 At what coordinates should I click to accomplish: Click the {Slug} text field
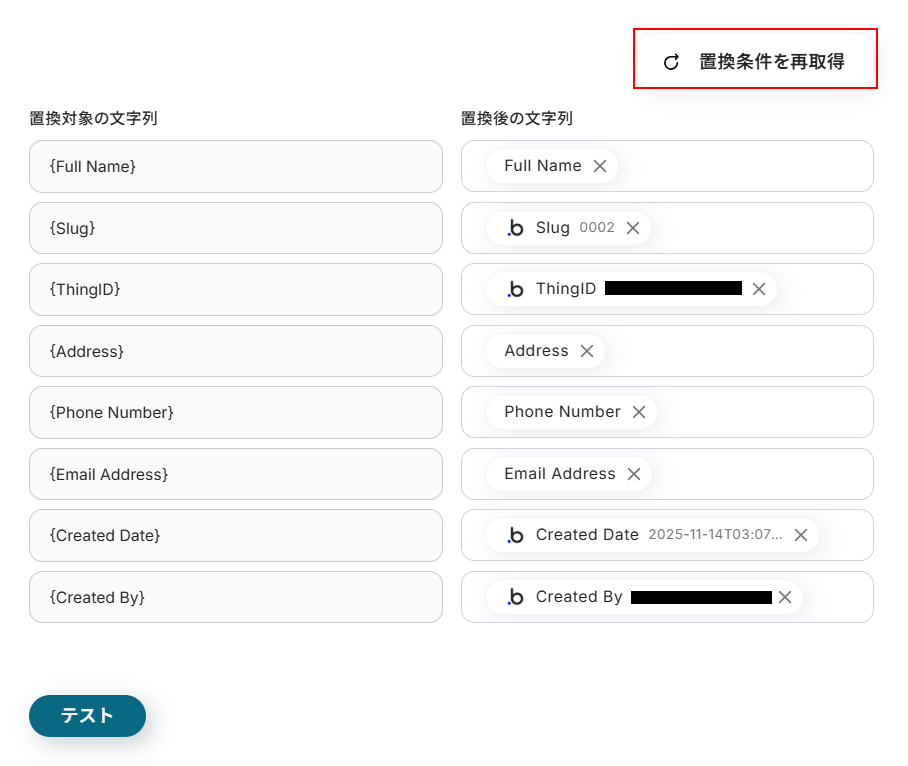[x=235, y=228]
